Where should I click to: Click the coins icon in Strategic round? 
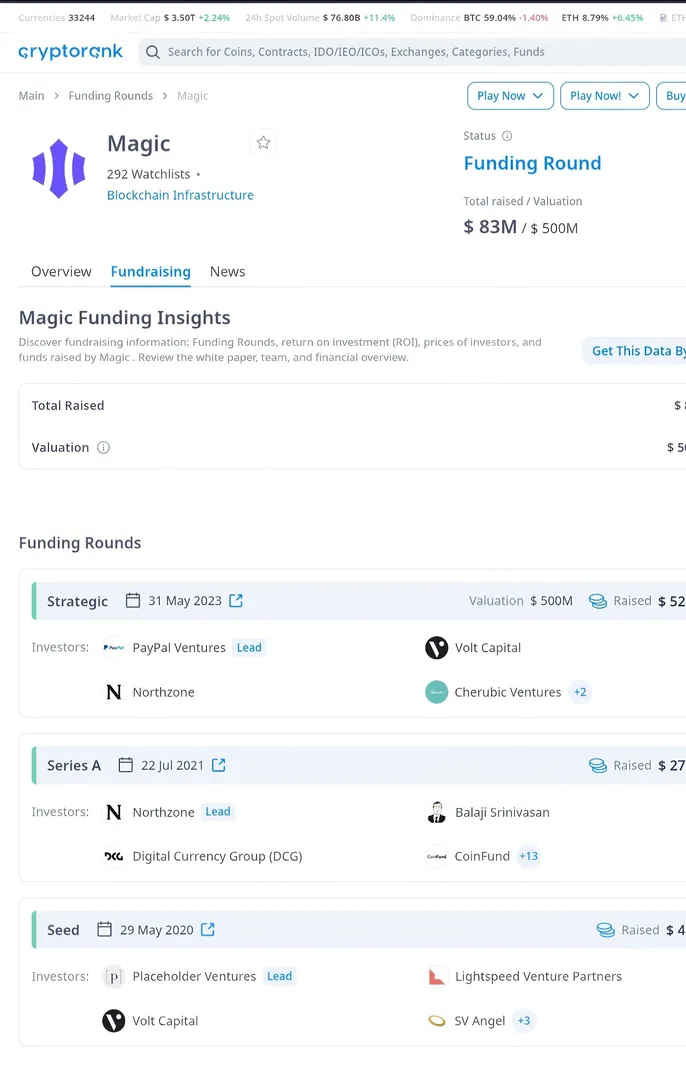click(598, 601)
